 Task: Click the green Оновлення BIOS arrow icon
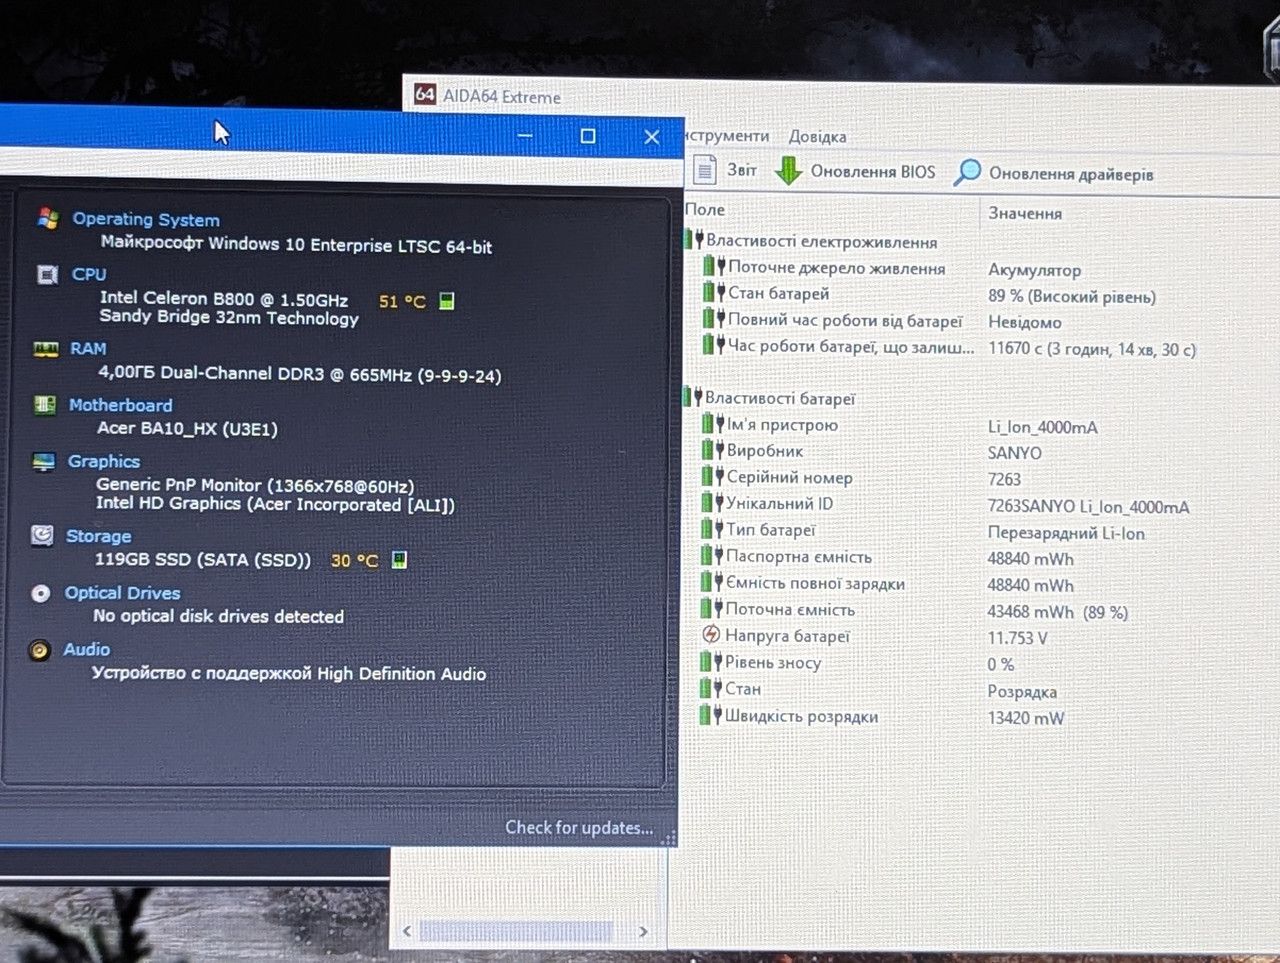[x=789, y=170]
